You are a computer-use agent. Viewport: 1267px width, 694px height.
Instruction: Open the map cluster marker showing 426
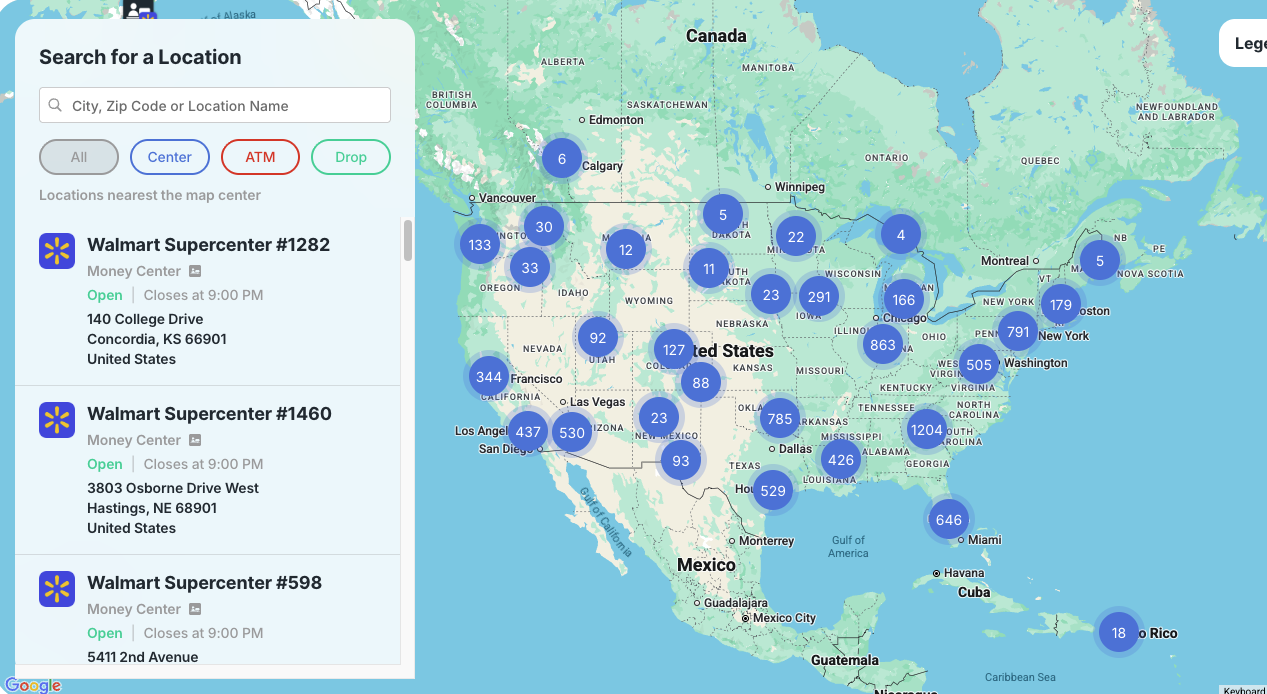tap(841, 459)
